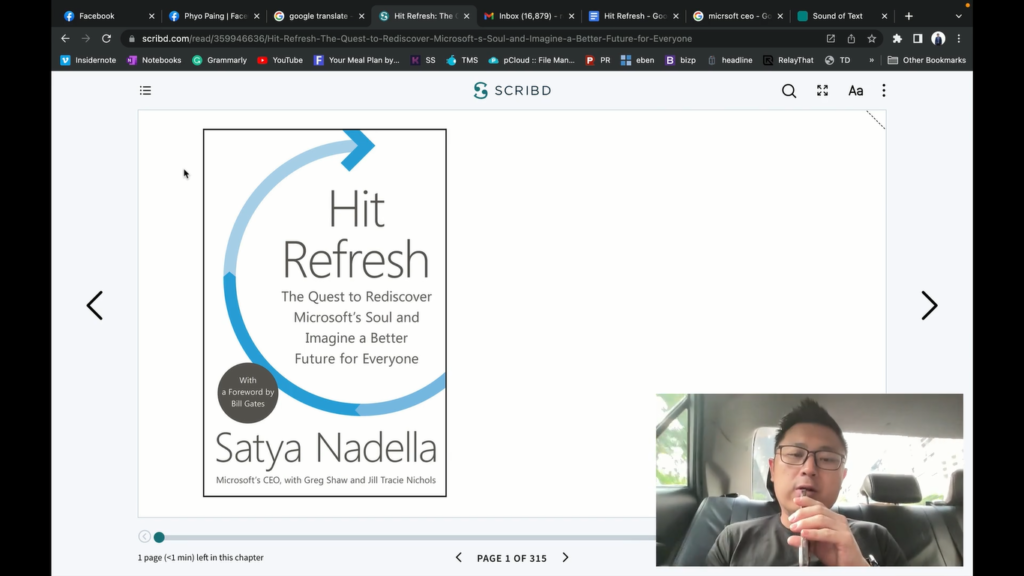Click the address bar URL
Viewport: 1024px width, 576px height.
[x=417, y=39]
